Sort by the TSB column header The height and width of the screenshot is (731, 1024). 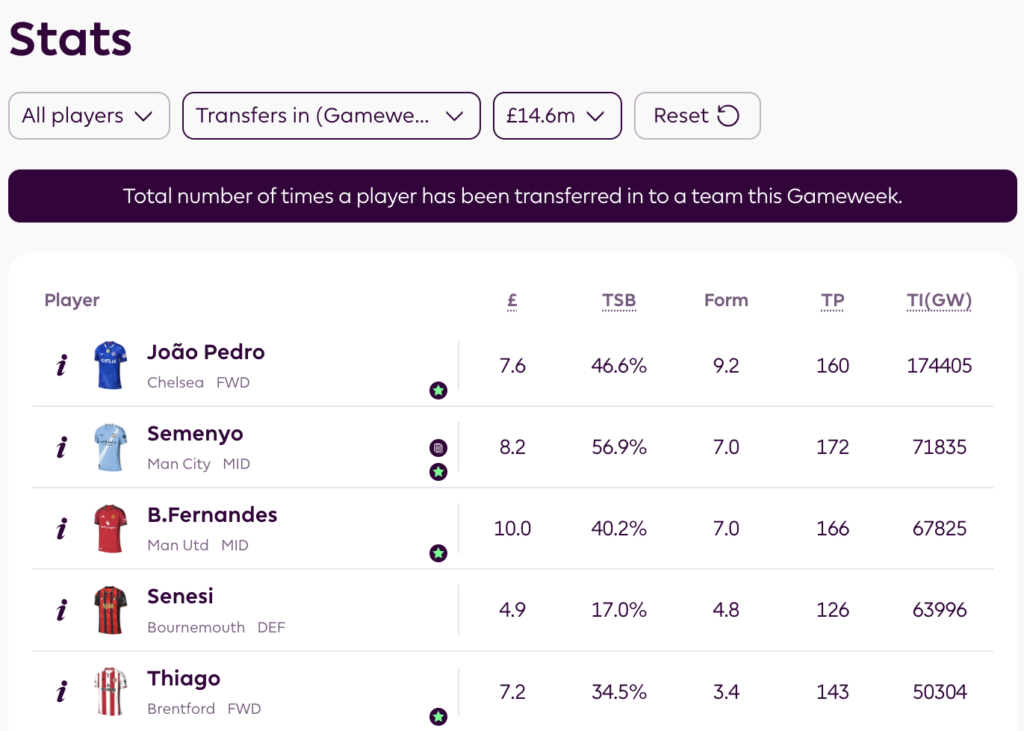619,300
